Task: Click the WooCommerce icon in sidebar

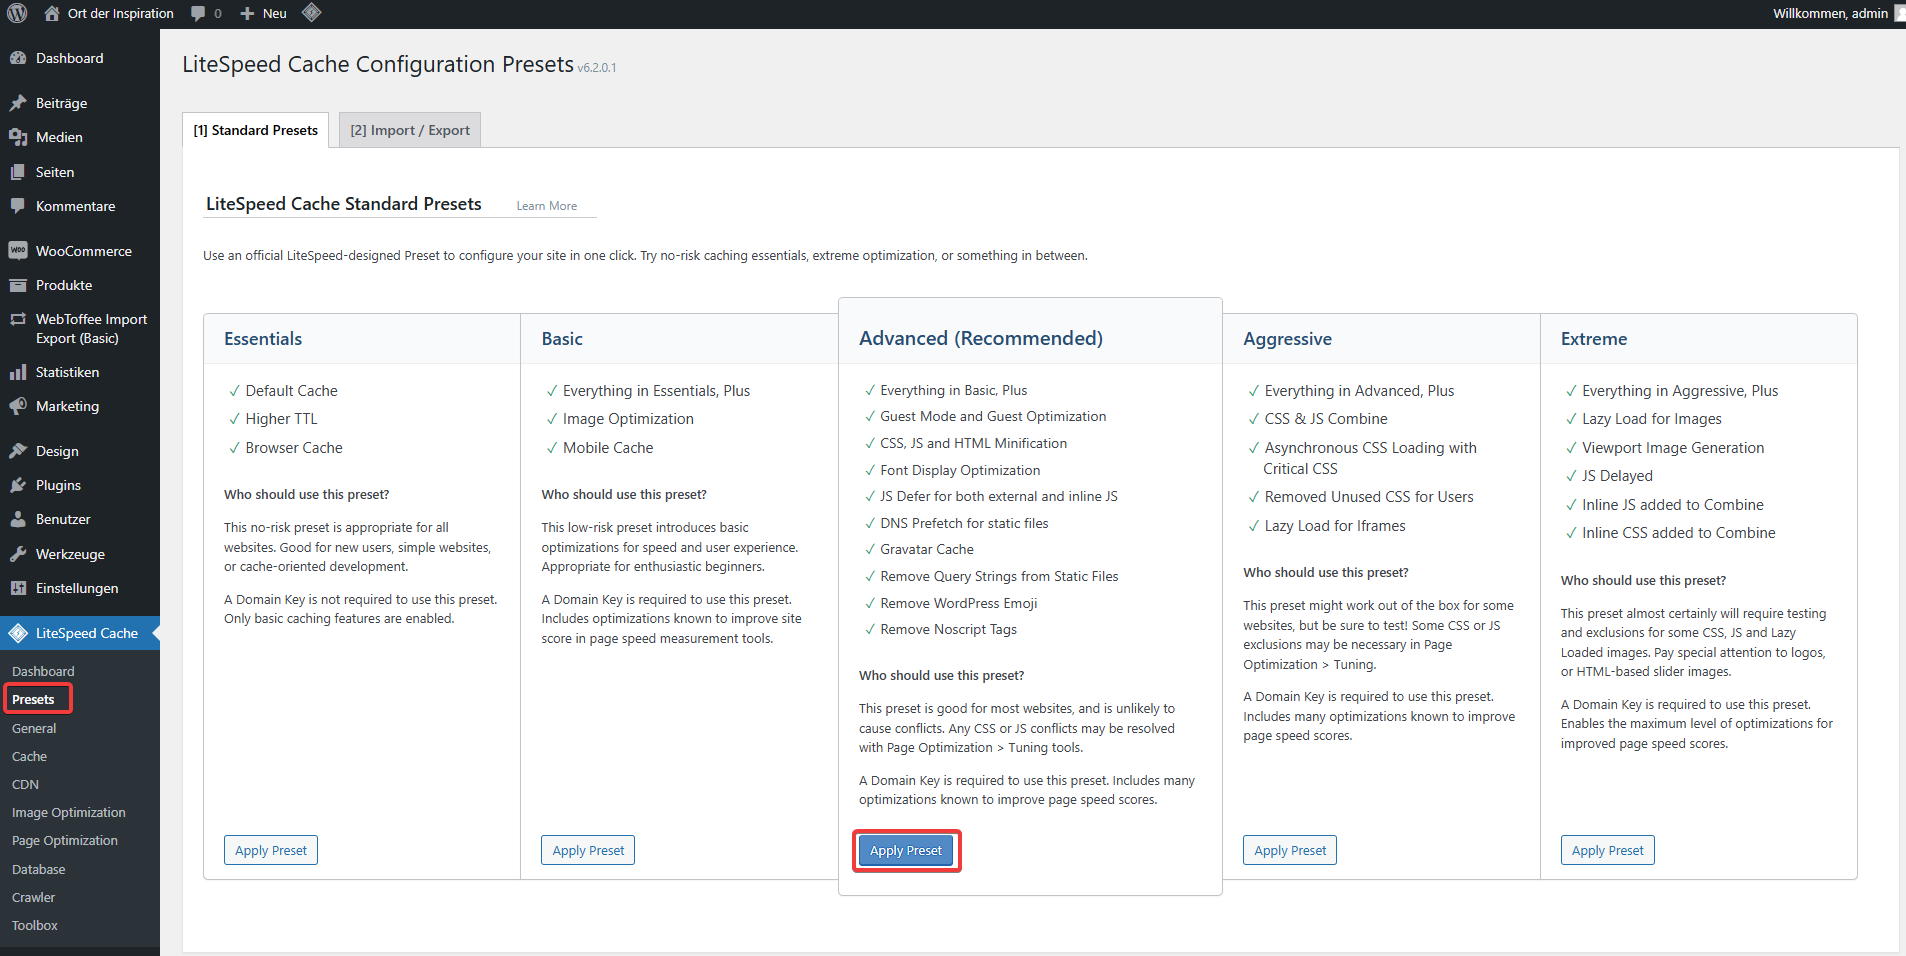Action: pos(18,251)
